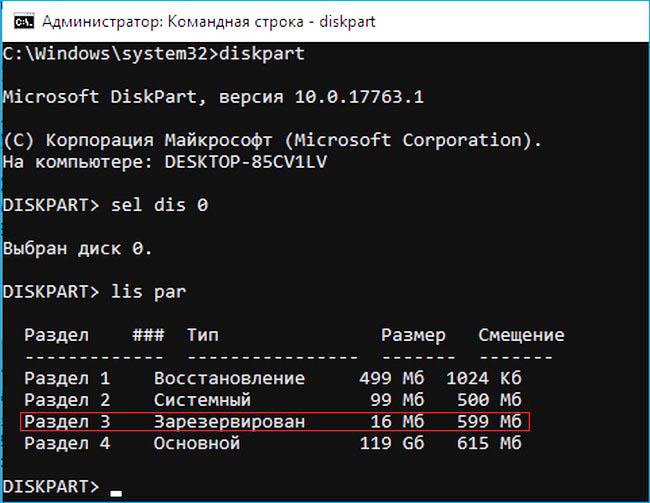Viewport: 650px width, 503px height.
Task: Click the 'Тип' column header
Action: [202, 335]
